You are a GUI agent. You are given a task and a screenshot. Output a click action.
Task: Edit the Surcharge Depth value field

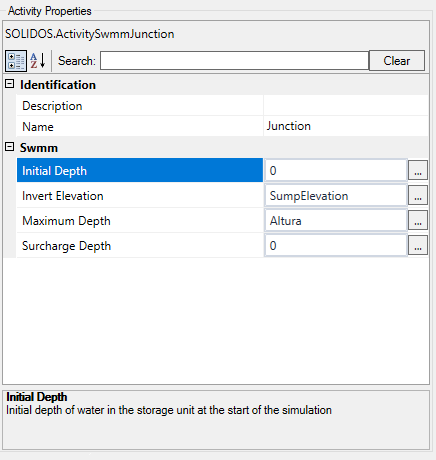[x=336, y=245]
